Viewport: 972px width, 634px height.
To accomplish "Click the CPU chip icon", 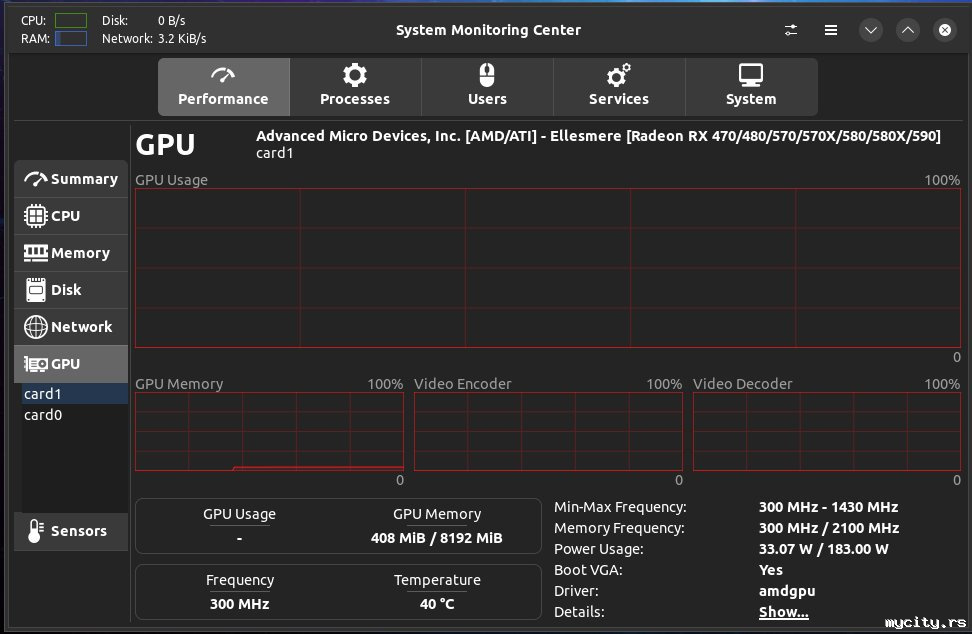I will (x=36, y=216).
